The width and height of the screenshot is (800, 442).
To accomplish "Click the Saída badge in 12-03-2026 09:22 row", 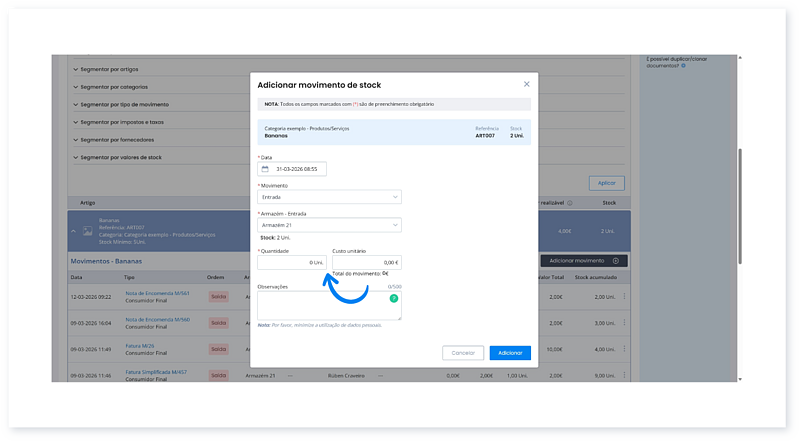I will [218, 297].
